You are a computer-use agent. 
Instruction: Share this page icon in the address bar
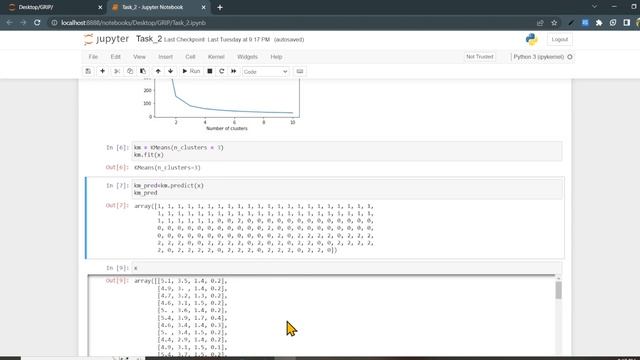(x=540, y=23)
